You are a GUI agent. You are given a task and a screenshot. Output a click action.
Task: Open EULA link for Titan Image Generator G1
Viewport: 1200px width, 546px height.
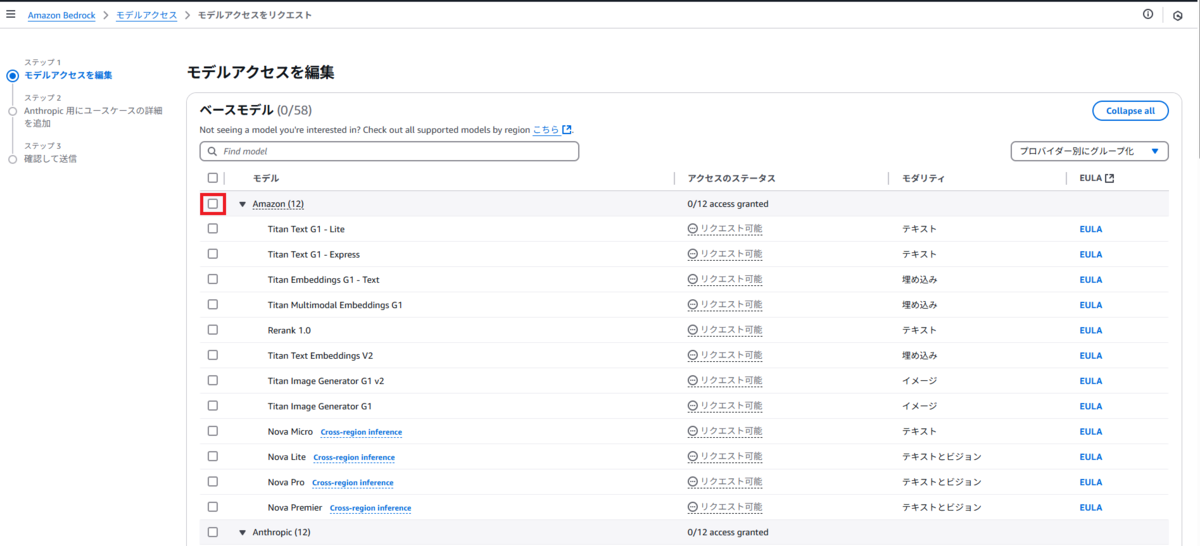(1090, 406)
